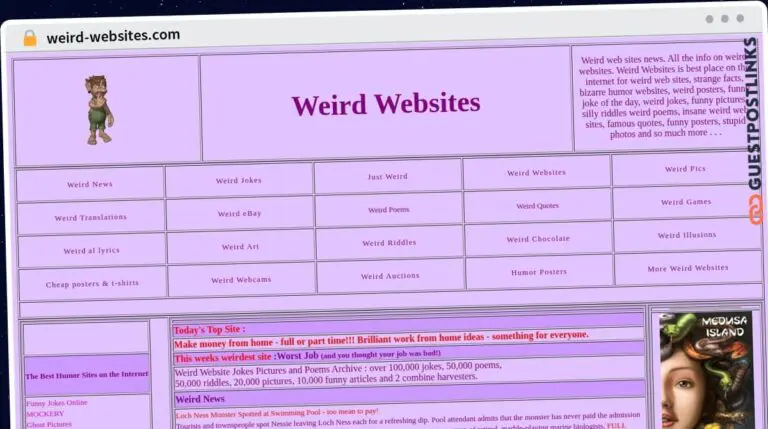Open the Weird Pics menu link
Viewport: 768px width, 429px height.
(x=685, y=169)
